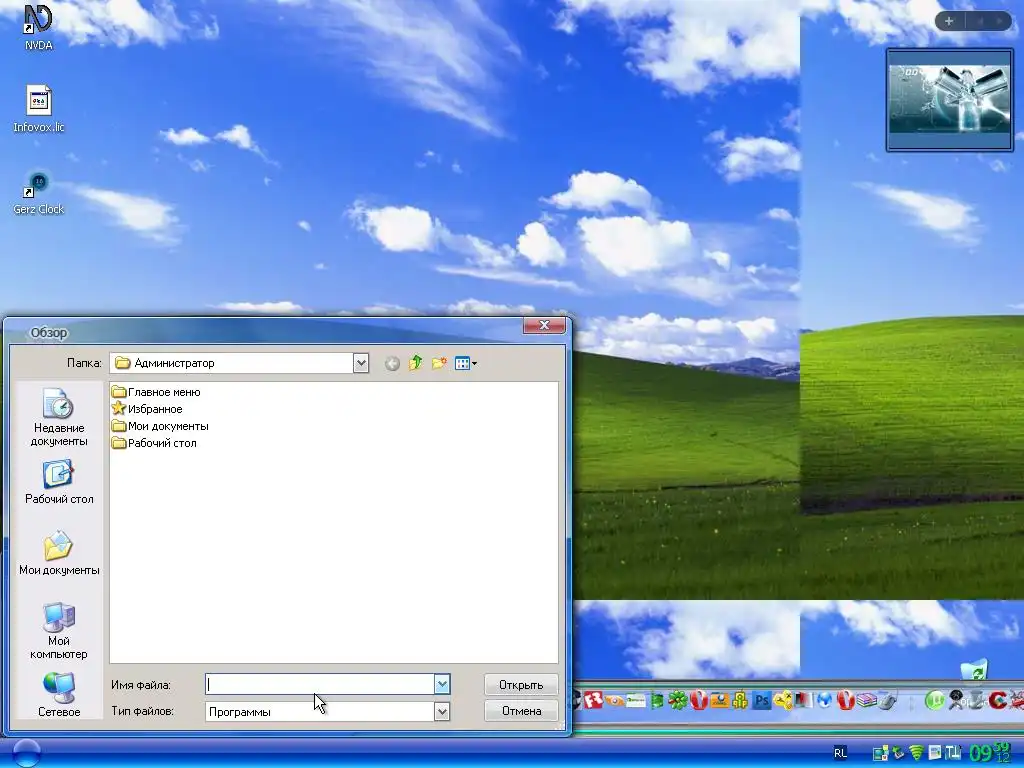1024x768 pixels.
Task: Select the Рабочий стол folder in the file list
Action: (154, 443)
